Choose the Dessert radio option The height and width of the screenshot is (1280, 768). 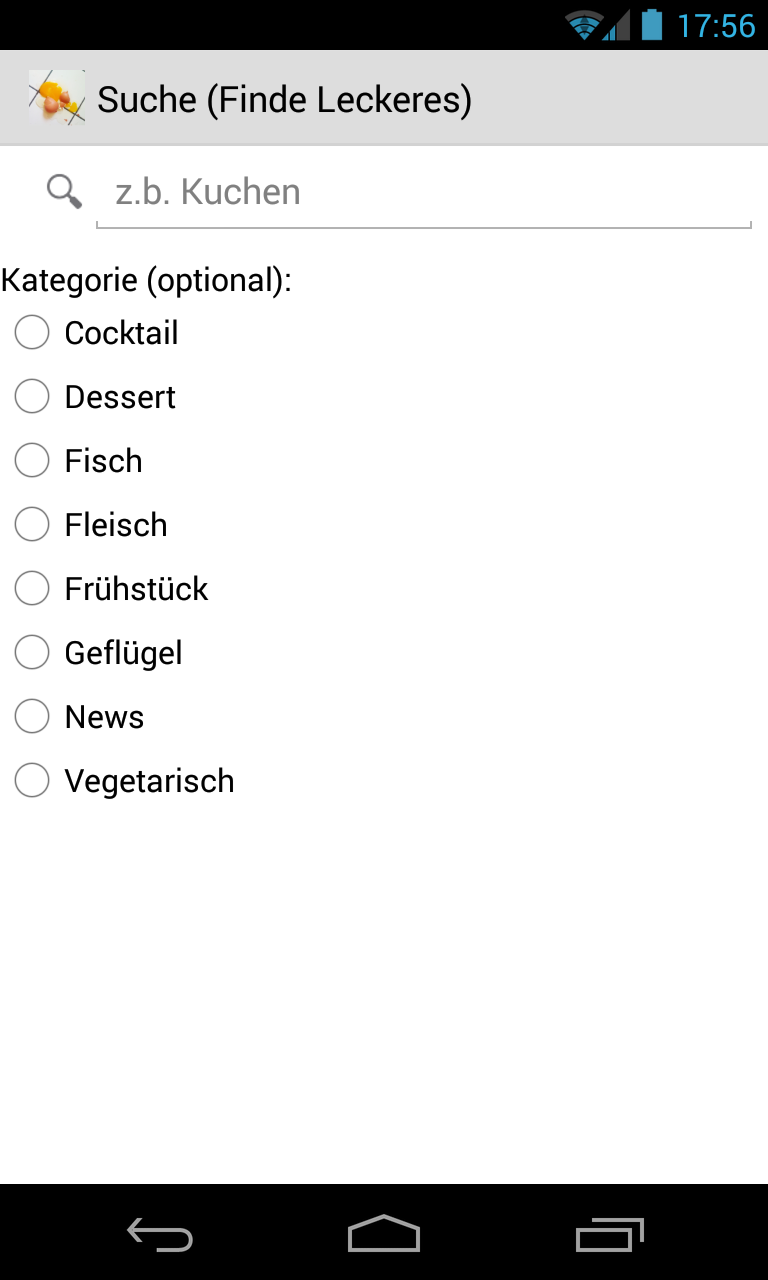pyautogui.click(x=32, y=397)
